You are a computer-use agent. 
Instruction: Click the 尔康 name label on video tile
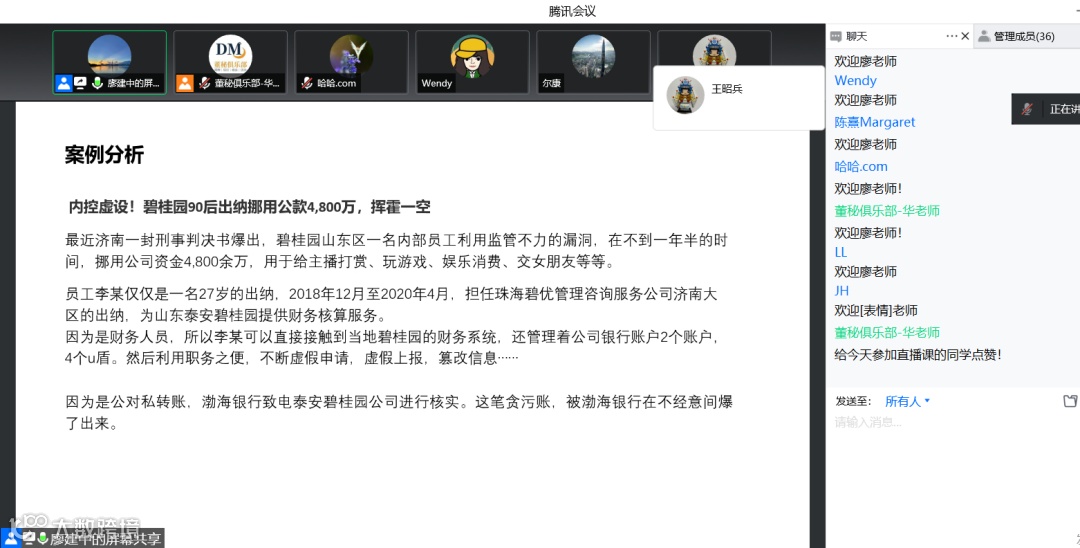tap(551, 83)
